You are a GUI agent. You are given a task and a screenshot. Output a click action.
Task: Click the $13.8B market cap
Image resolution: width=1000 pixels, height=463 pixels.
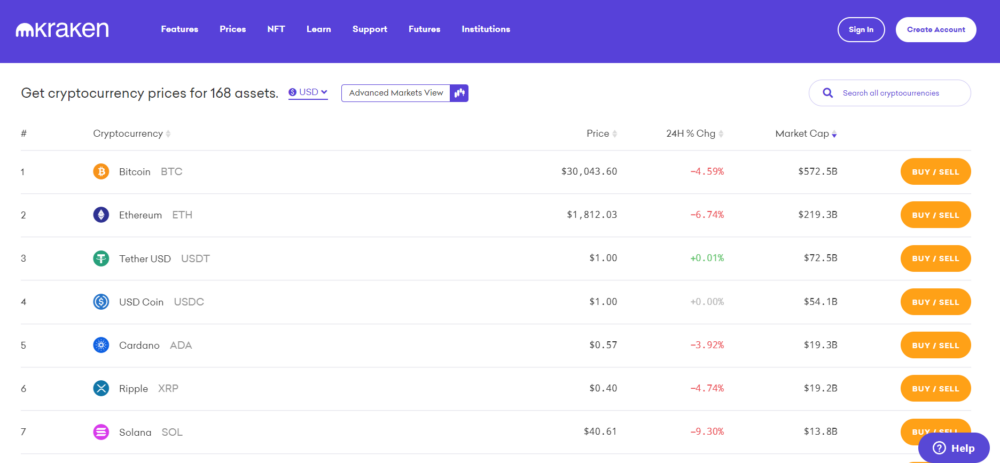tap(820, 432)
